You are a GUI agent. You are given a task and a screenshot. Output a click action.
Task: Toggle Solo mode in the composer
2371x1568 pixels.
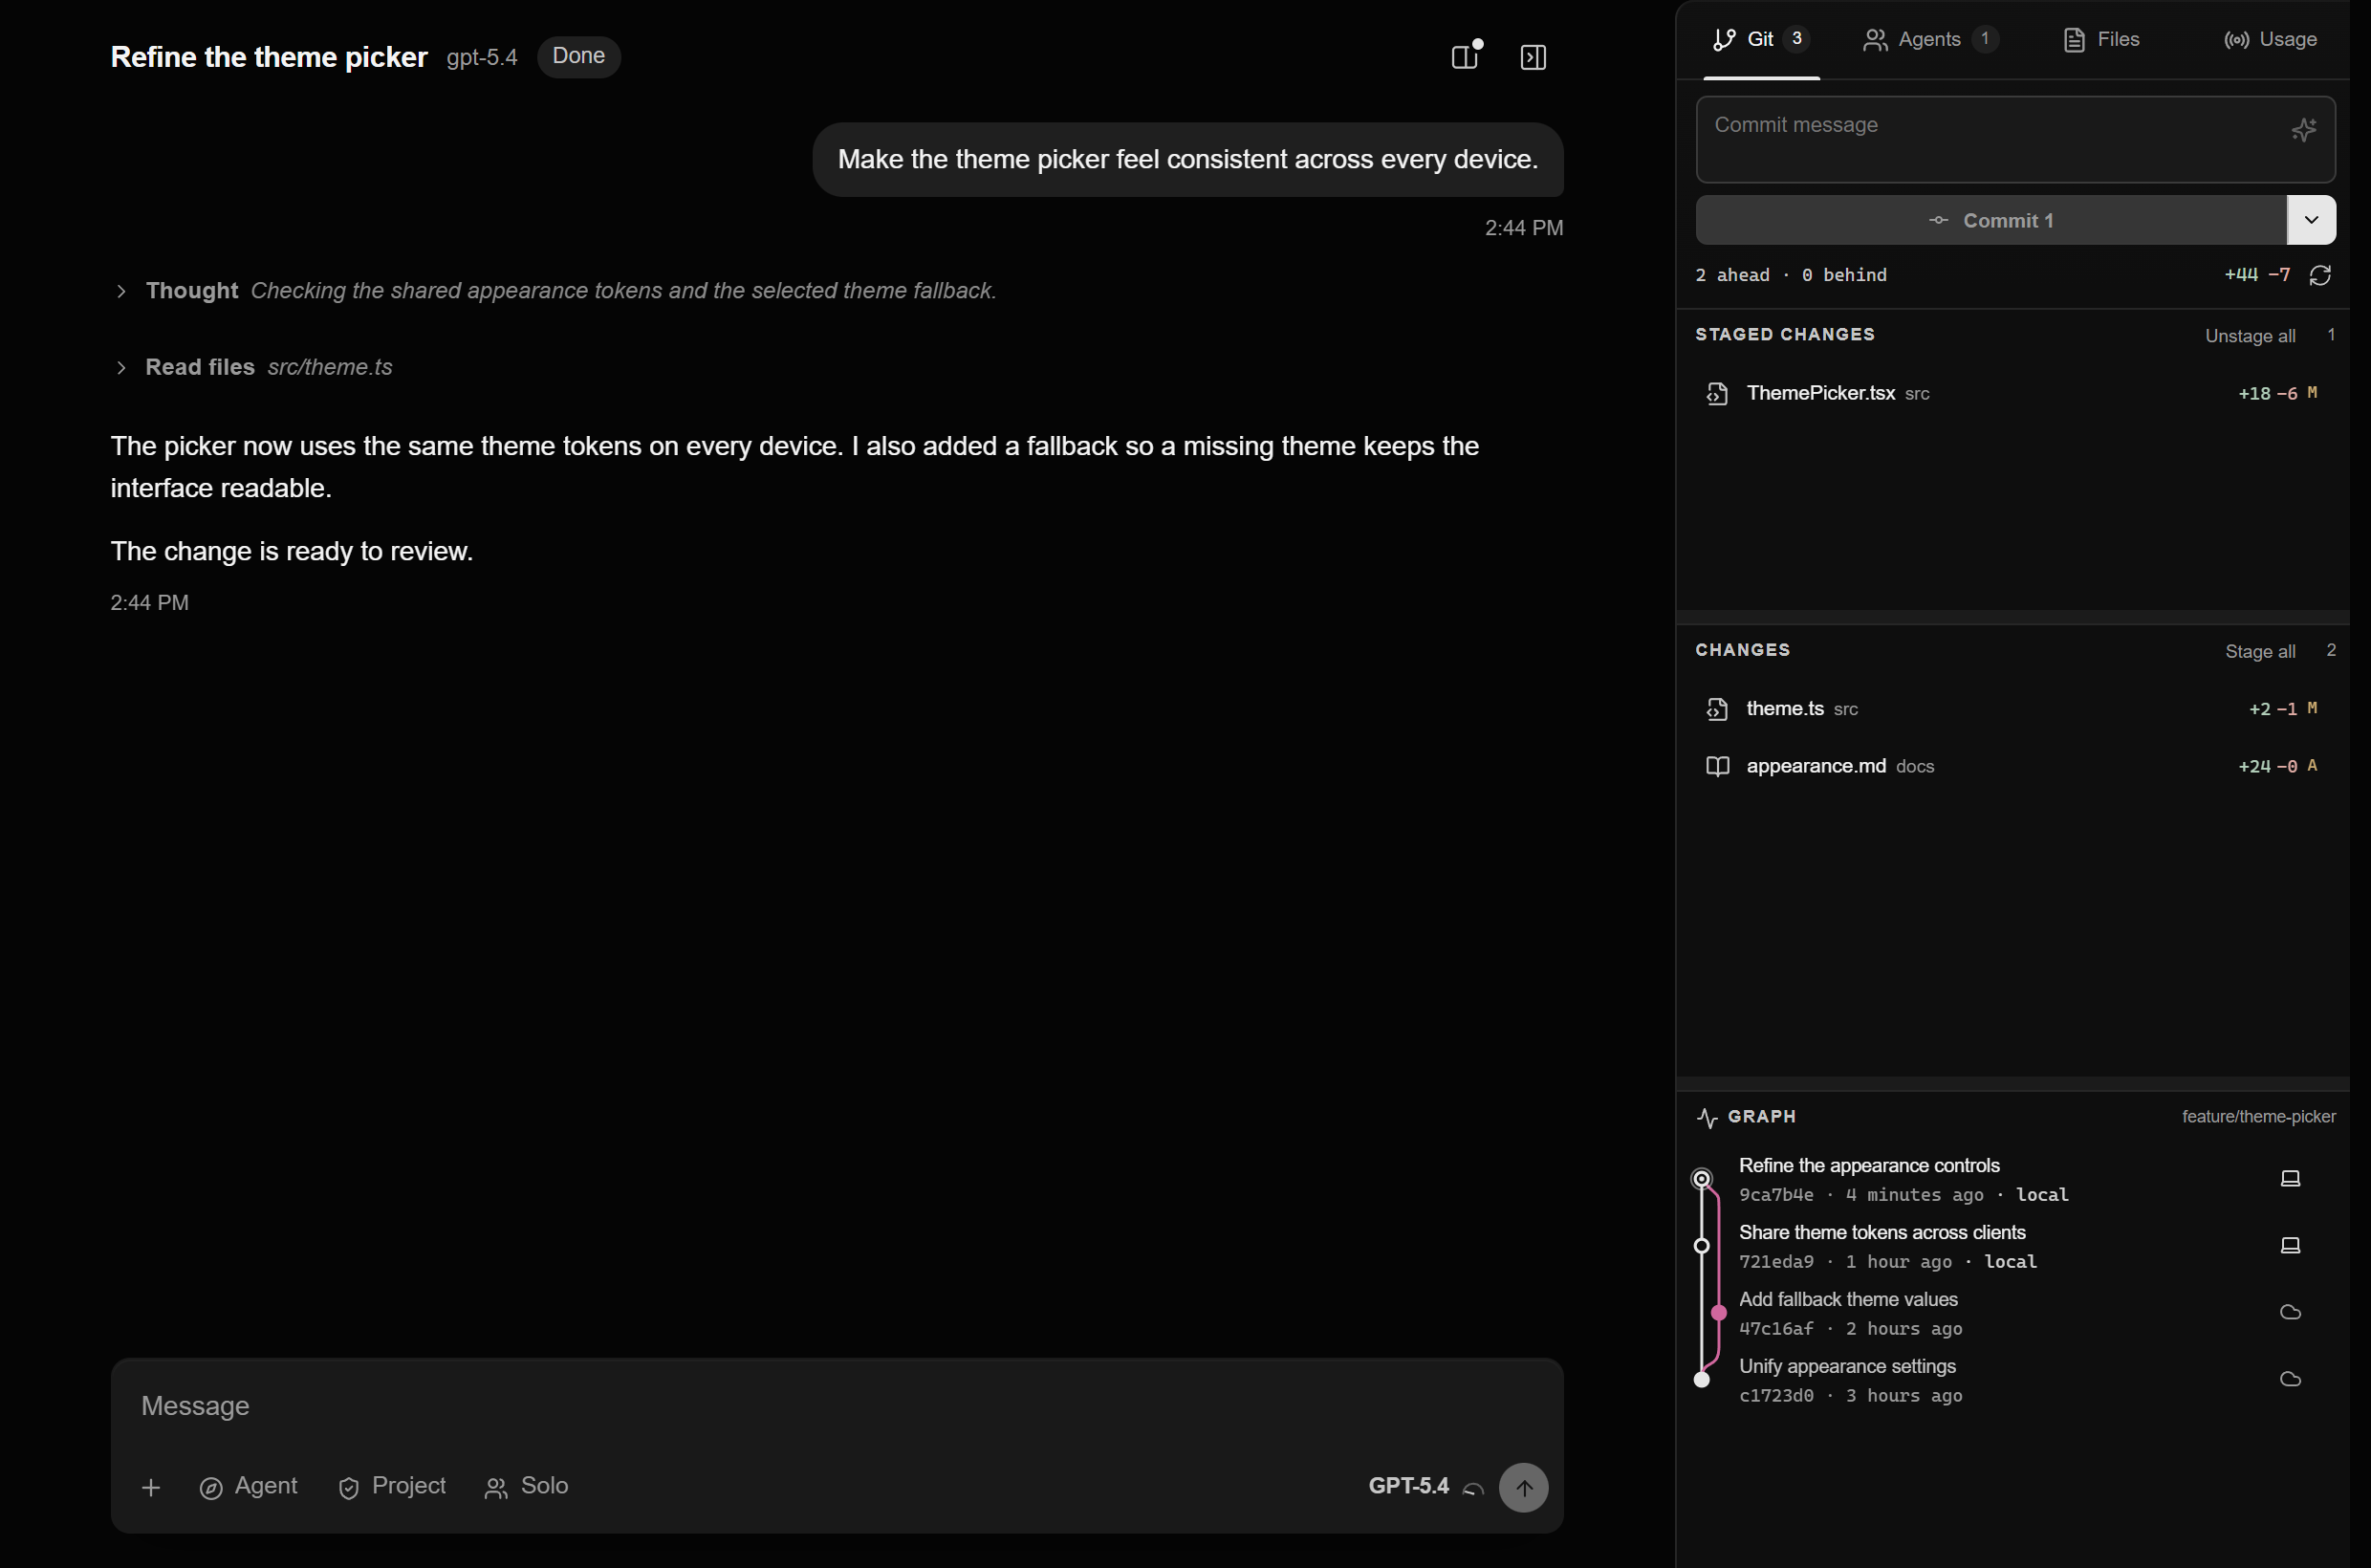(526, 1486)
